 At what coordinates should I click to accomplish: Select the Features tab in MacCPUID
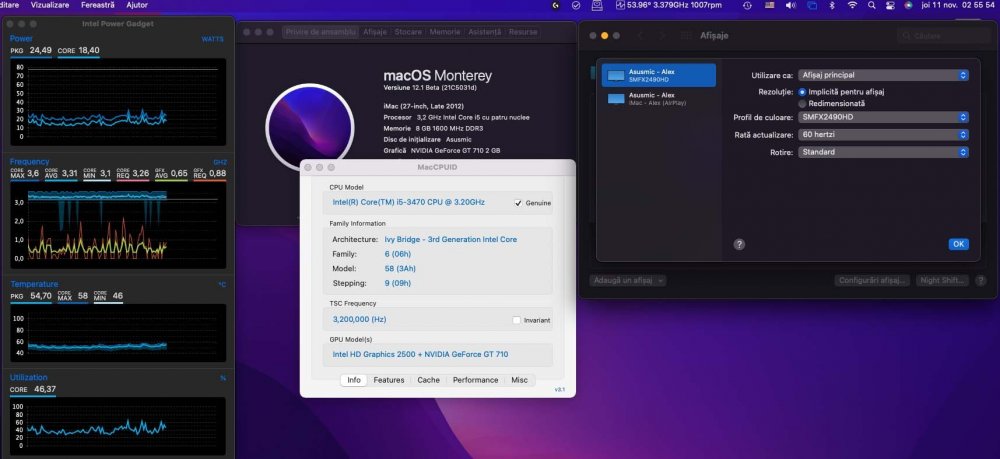[x=389, y=380]
